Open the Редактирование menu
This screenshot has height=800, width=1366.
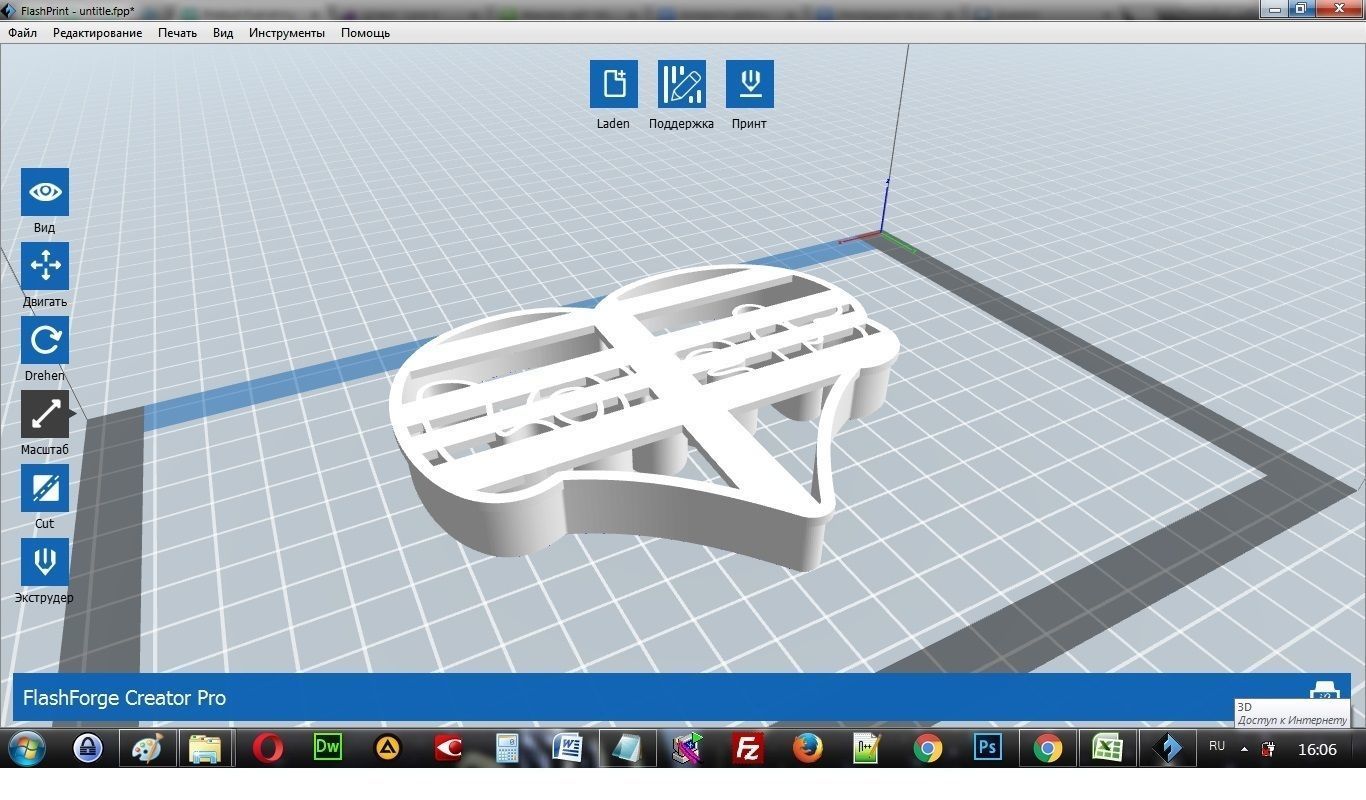97,33
